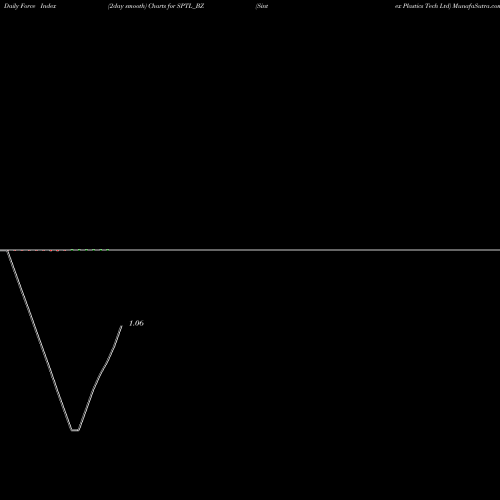Select the 1.06 value label
The height and width of the screenshot is (500, 500).
coord(136,323)
